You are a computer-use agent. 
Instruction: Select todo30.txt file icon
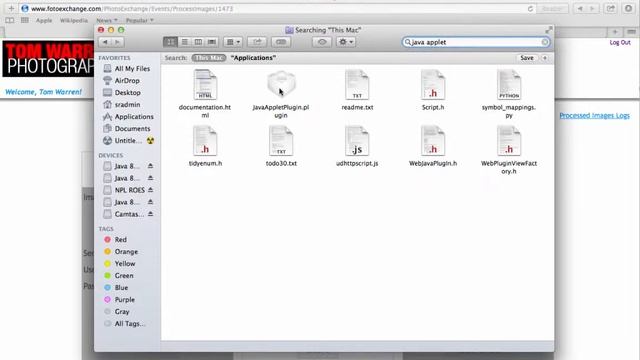click(281, 140)
